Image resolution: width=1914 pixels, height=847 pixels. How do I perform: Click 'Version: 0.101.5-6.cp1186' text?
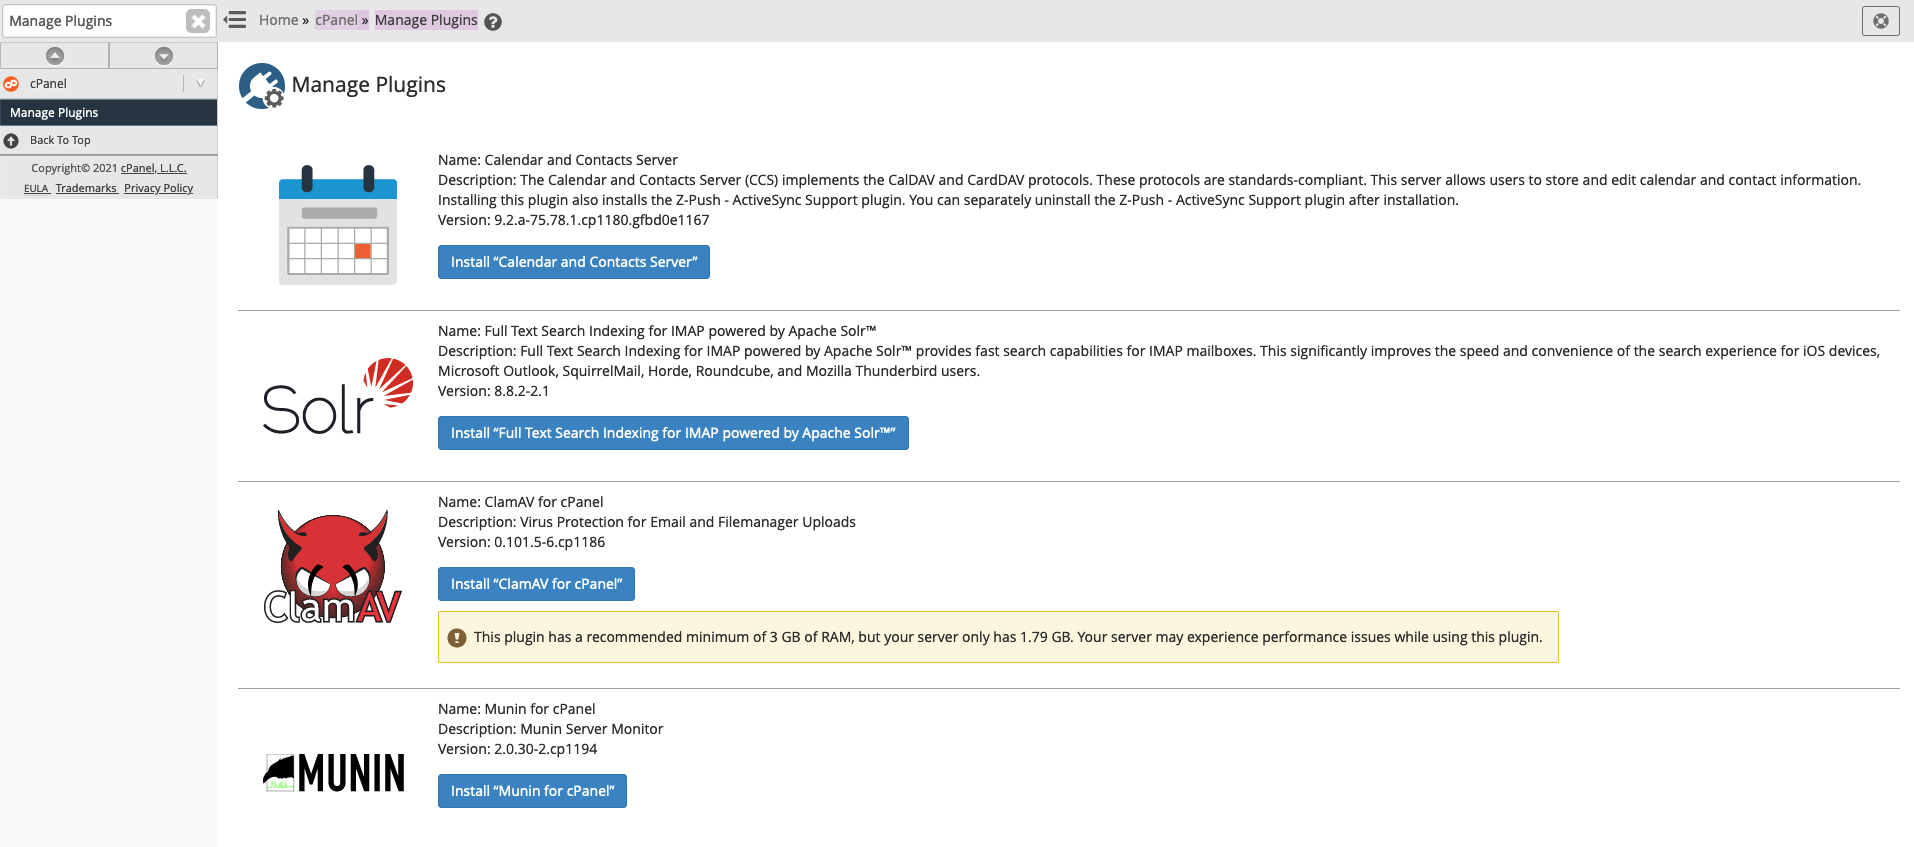coord(522,542)
